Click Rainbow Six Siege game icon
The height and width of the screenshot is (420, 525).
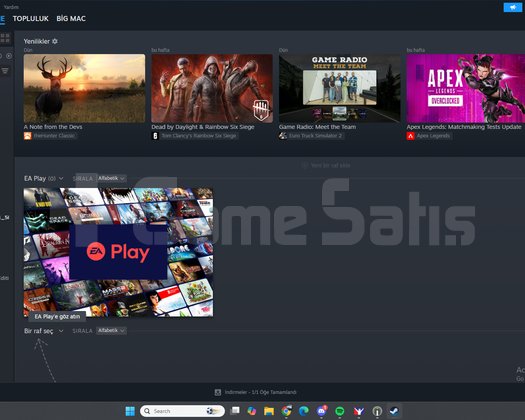click(x=155, y=136)
